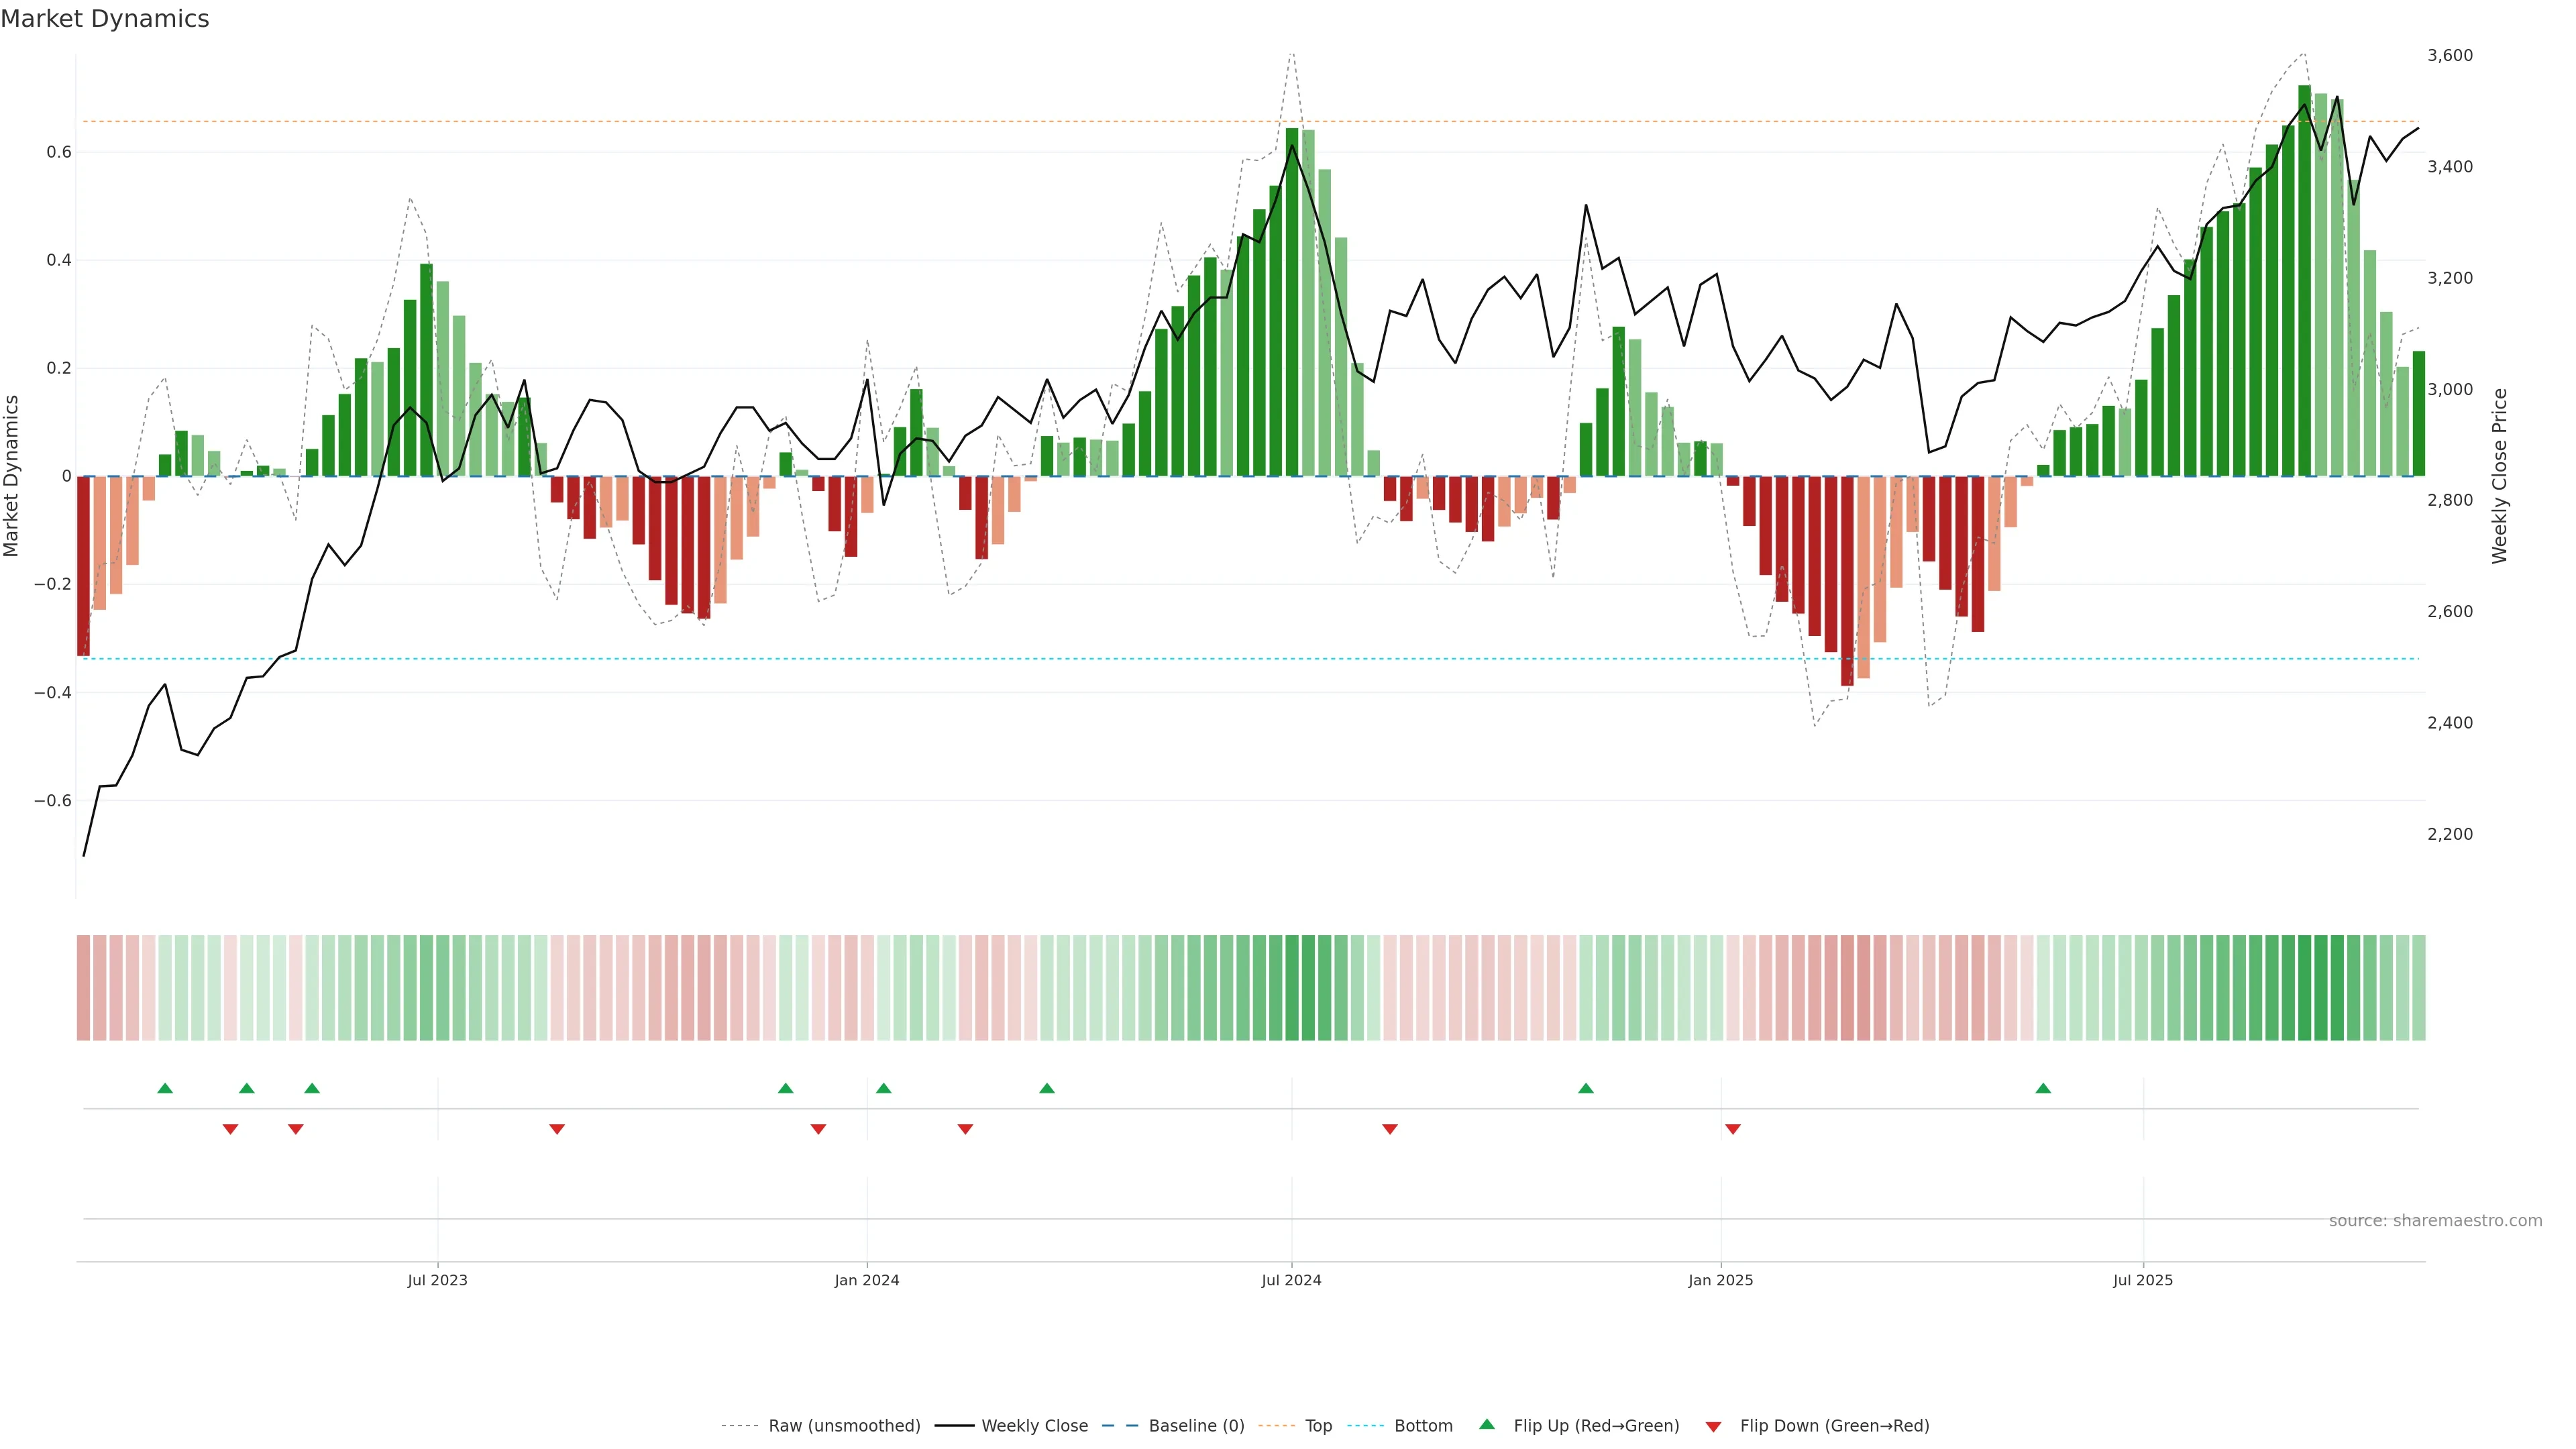Screen dimensions: 2576x1449
Task: Toggle the Bottom legend entry
Action: pos(1423,1426)
